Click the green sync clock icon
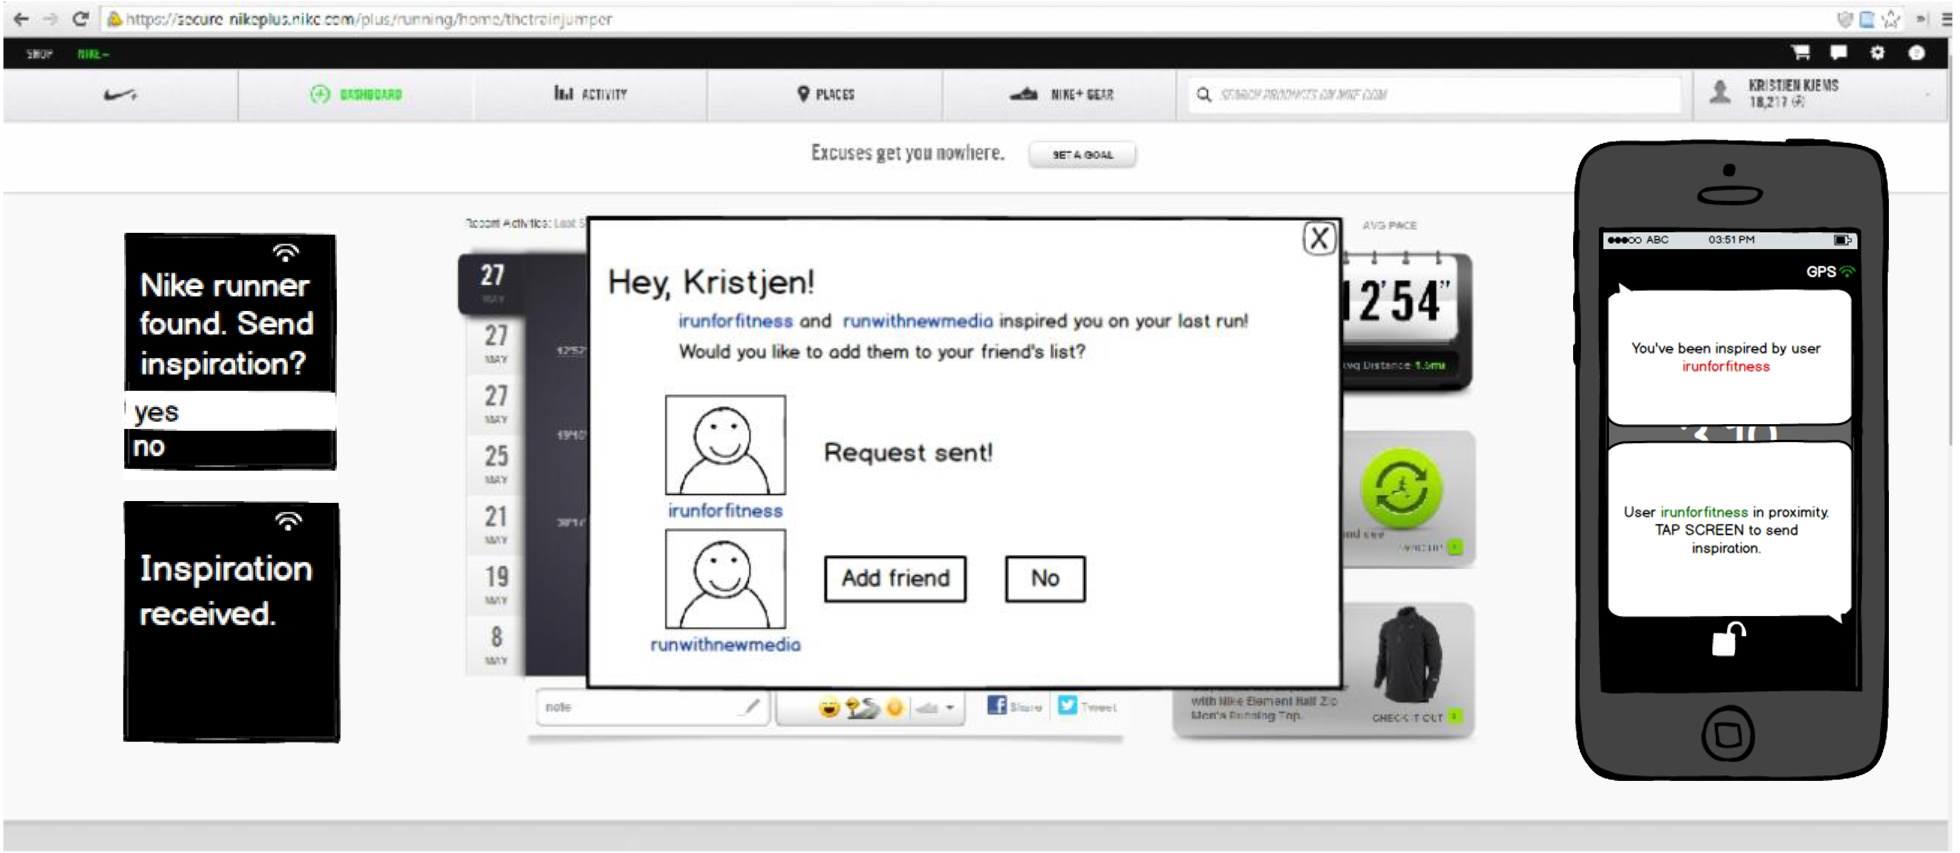 pos(1401,489)
